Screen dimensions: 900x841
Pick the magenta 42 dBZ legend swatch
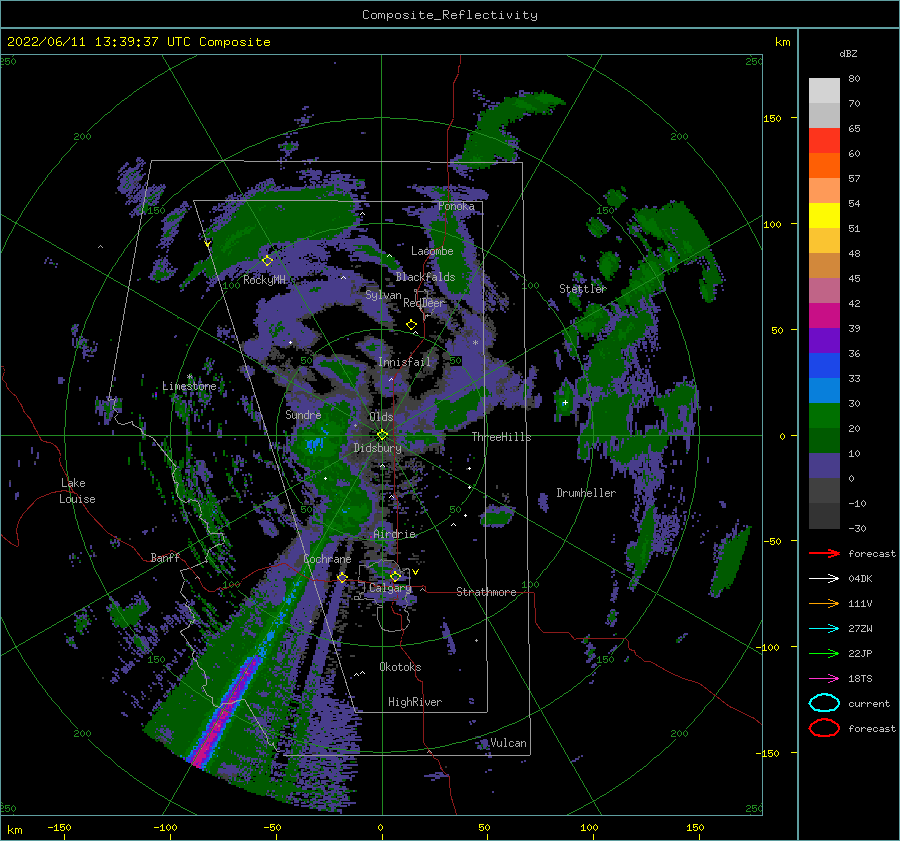click(824, 315)
